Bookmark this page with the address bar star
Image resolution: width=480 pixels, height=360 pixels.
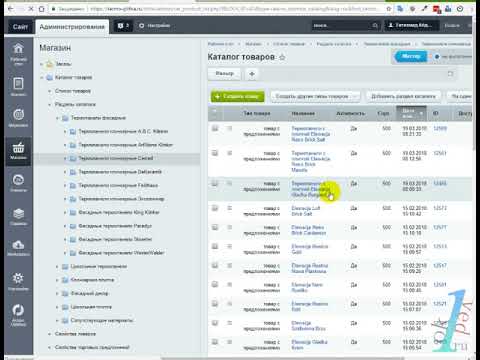point(388,9)
